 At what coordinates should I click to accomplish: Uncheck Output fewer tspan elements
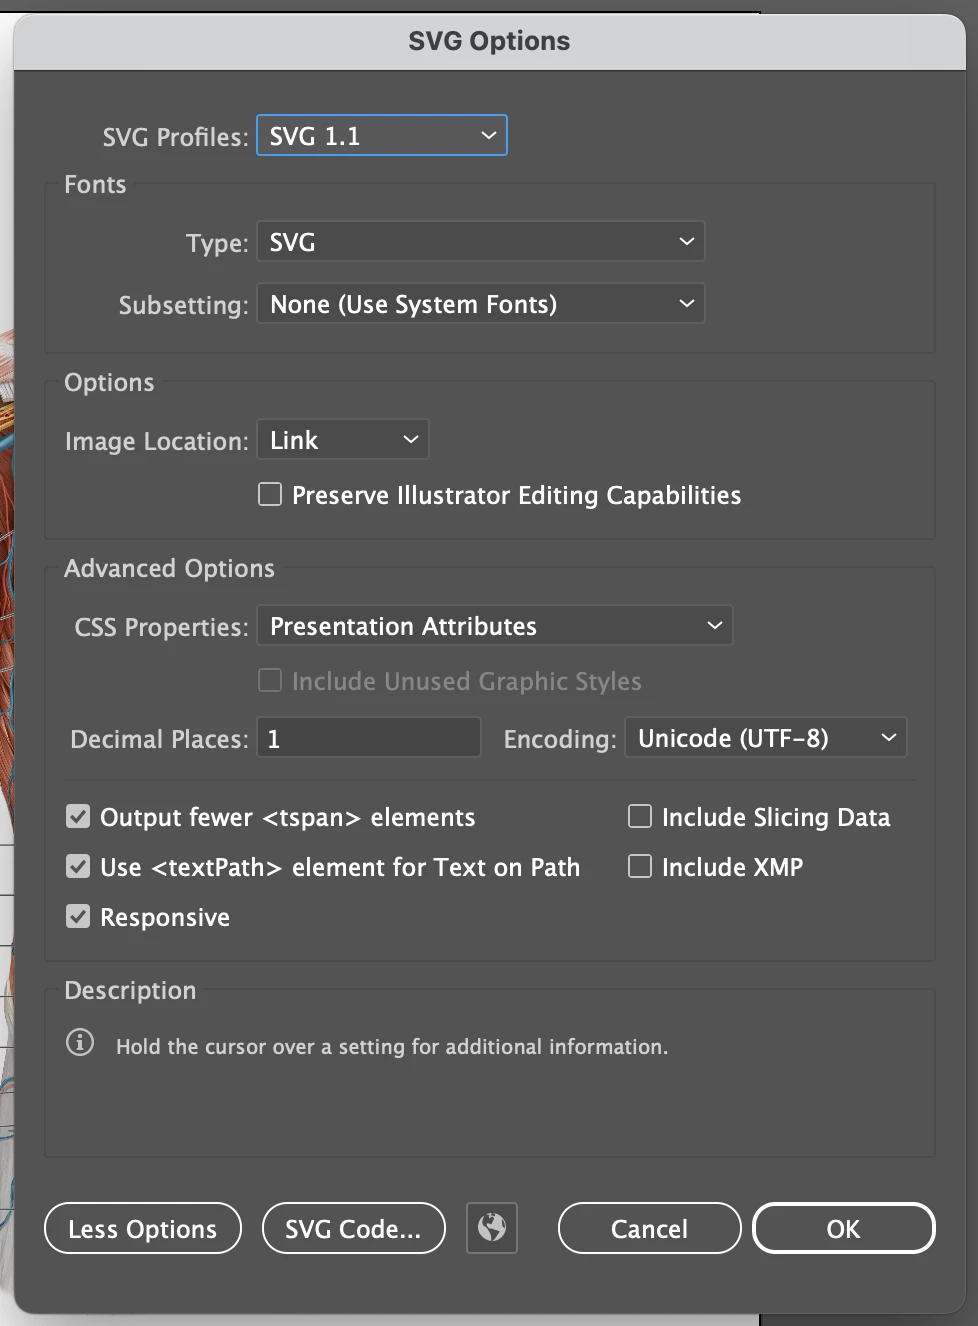click(78, 817)
